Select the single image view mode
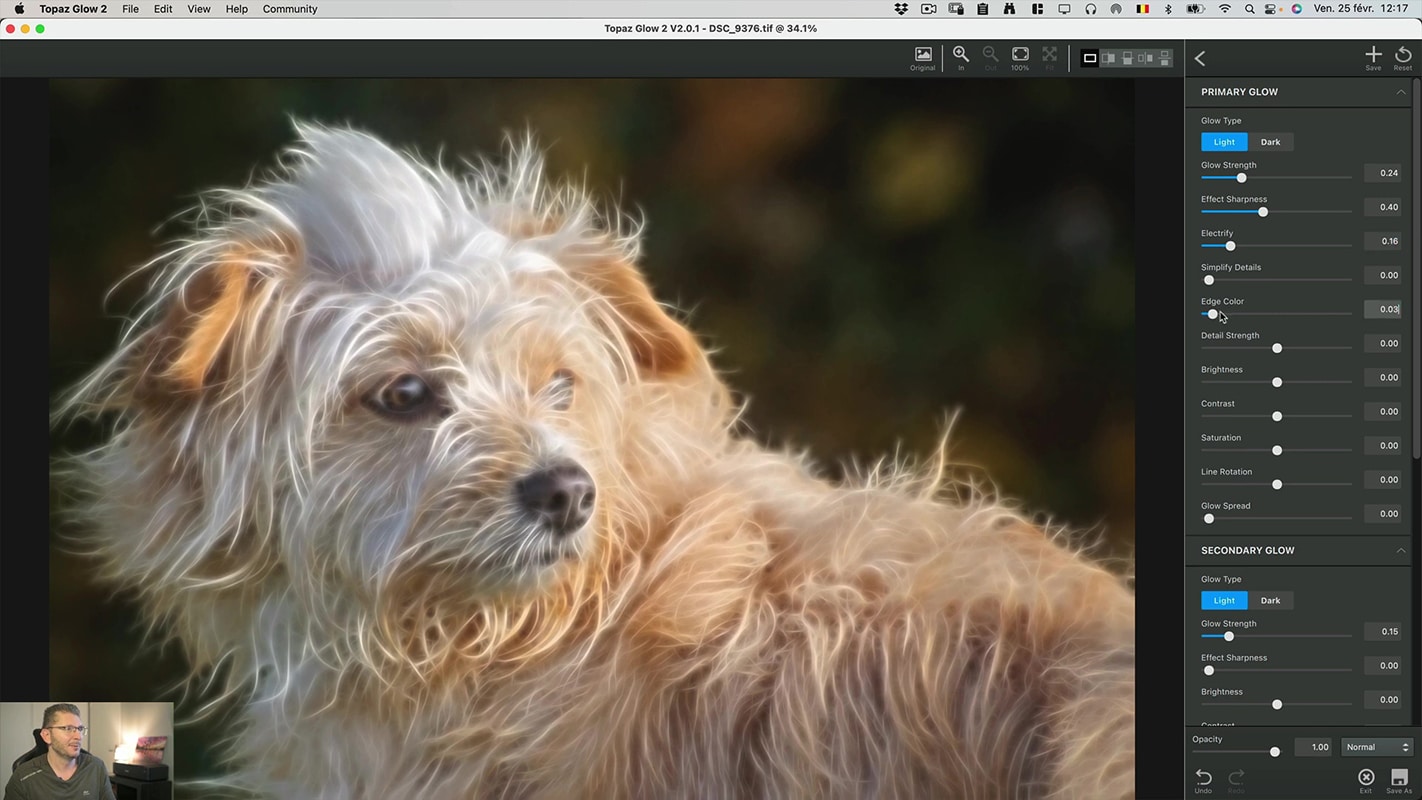Screen dimensions: 1422x800 1090,58
